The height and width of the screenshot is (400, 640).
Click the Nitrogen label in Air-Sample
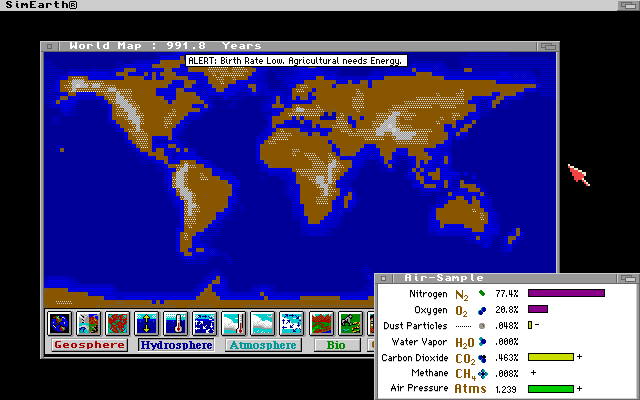[x=428, y=294]
